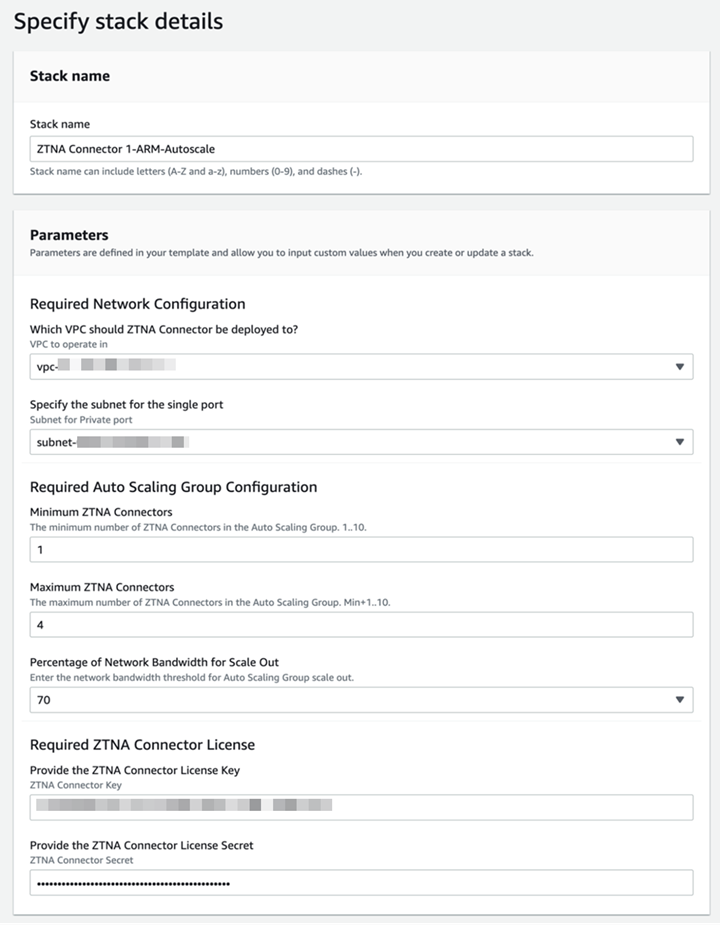This screenshot has height=925, width=720.
Task: Click the ZTNA Connector License Key field
Action: 360,807
